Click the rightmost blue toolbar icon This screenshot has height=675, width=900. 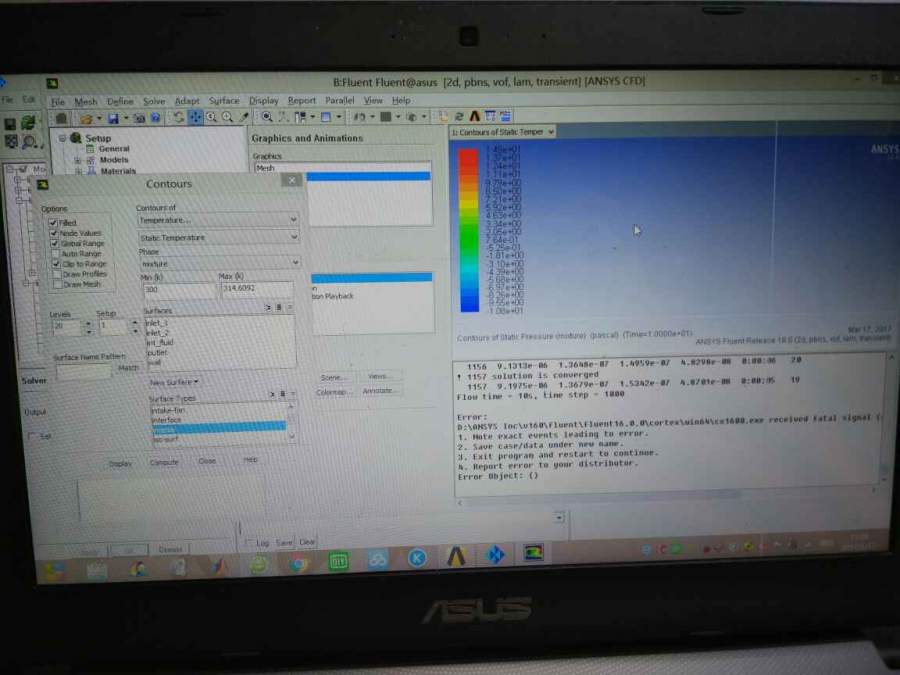506,117
